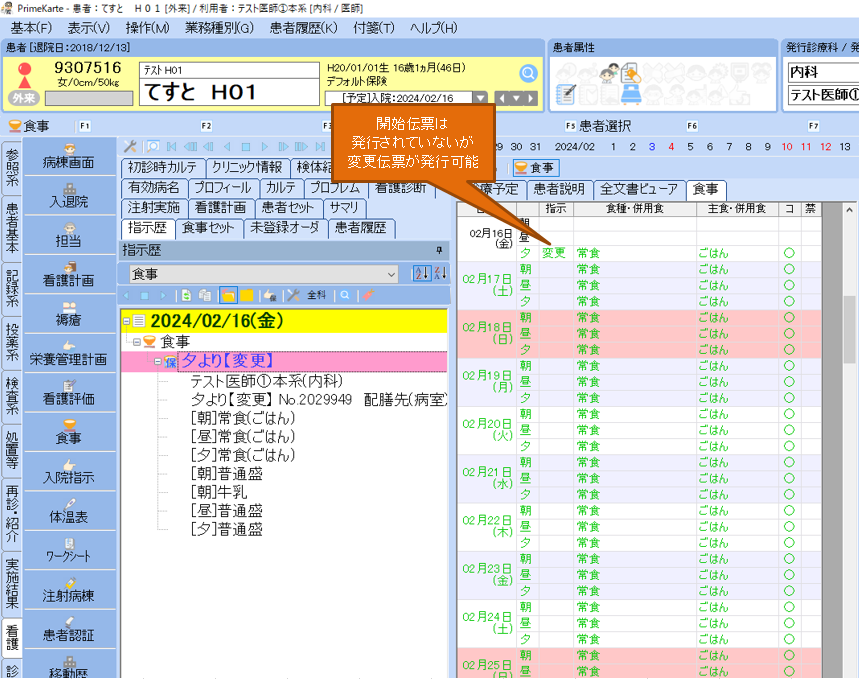Open 栄養管理計画 in the sidebar

click(x=69, y=354)
